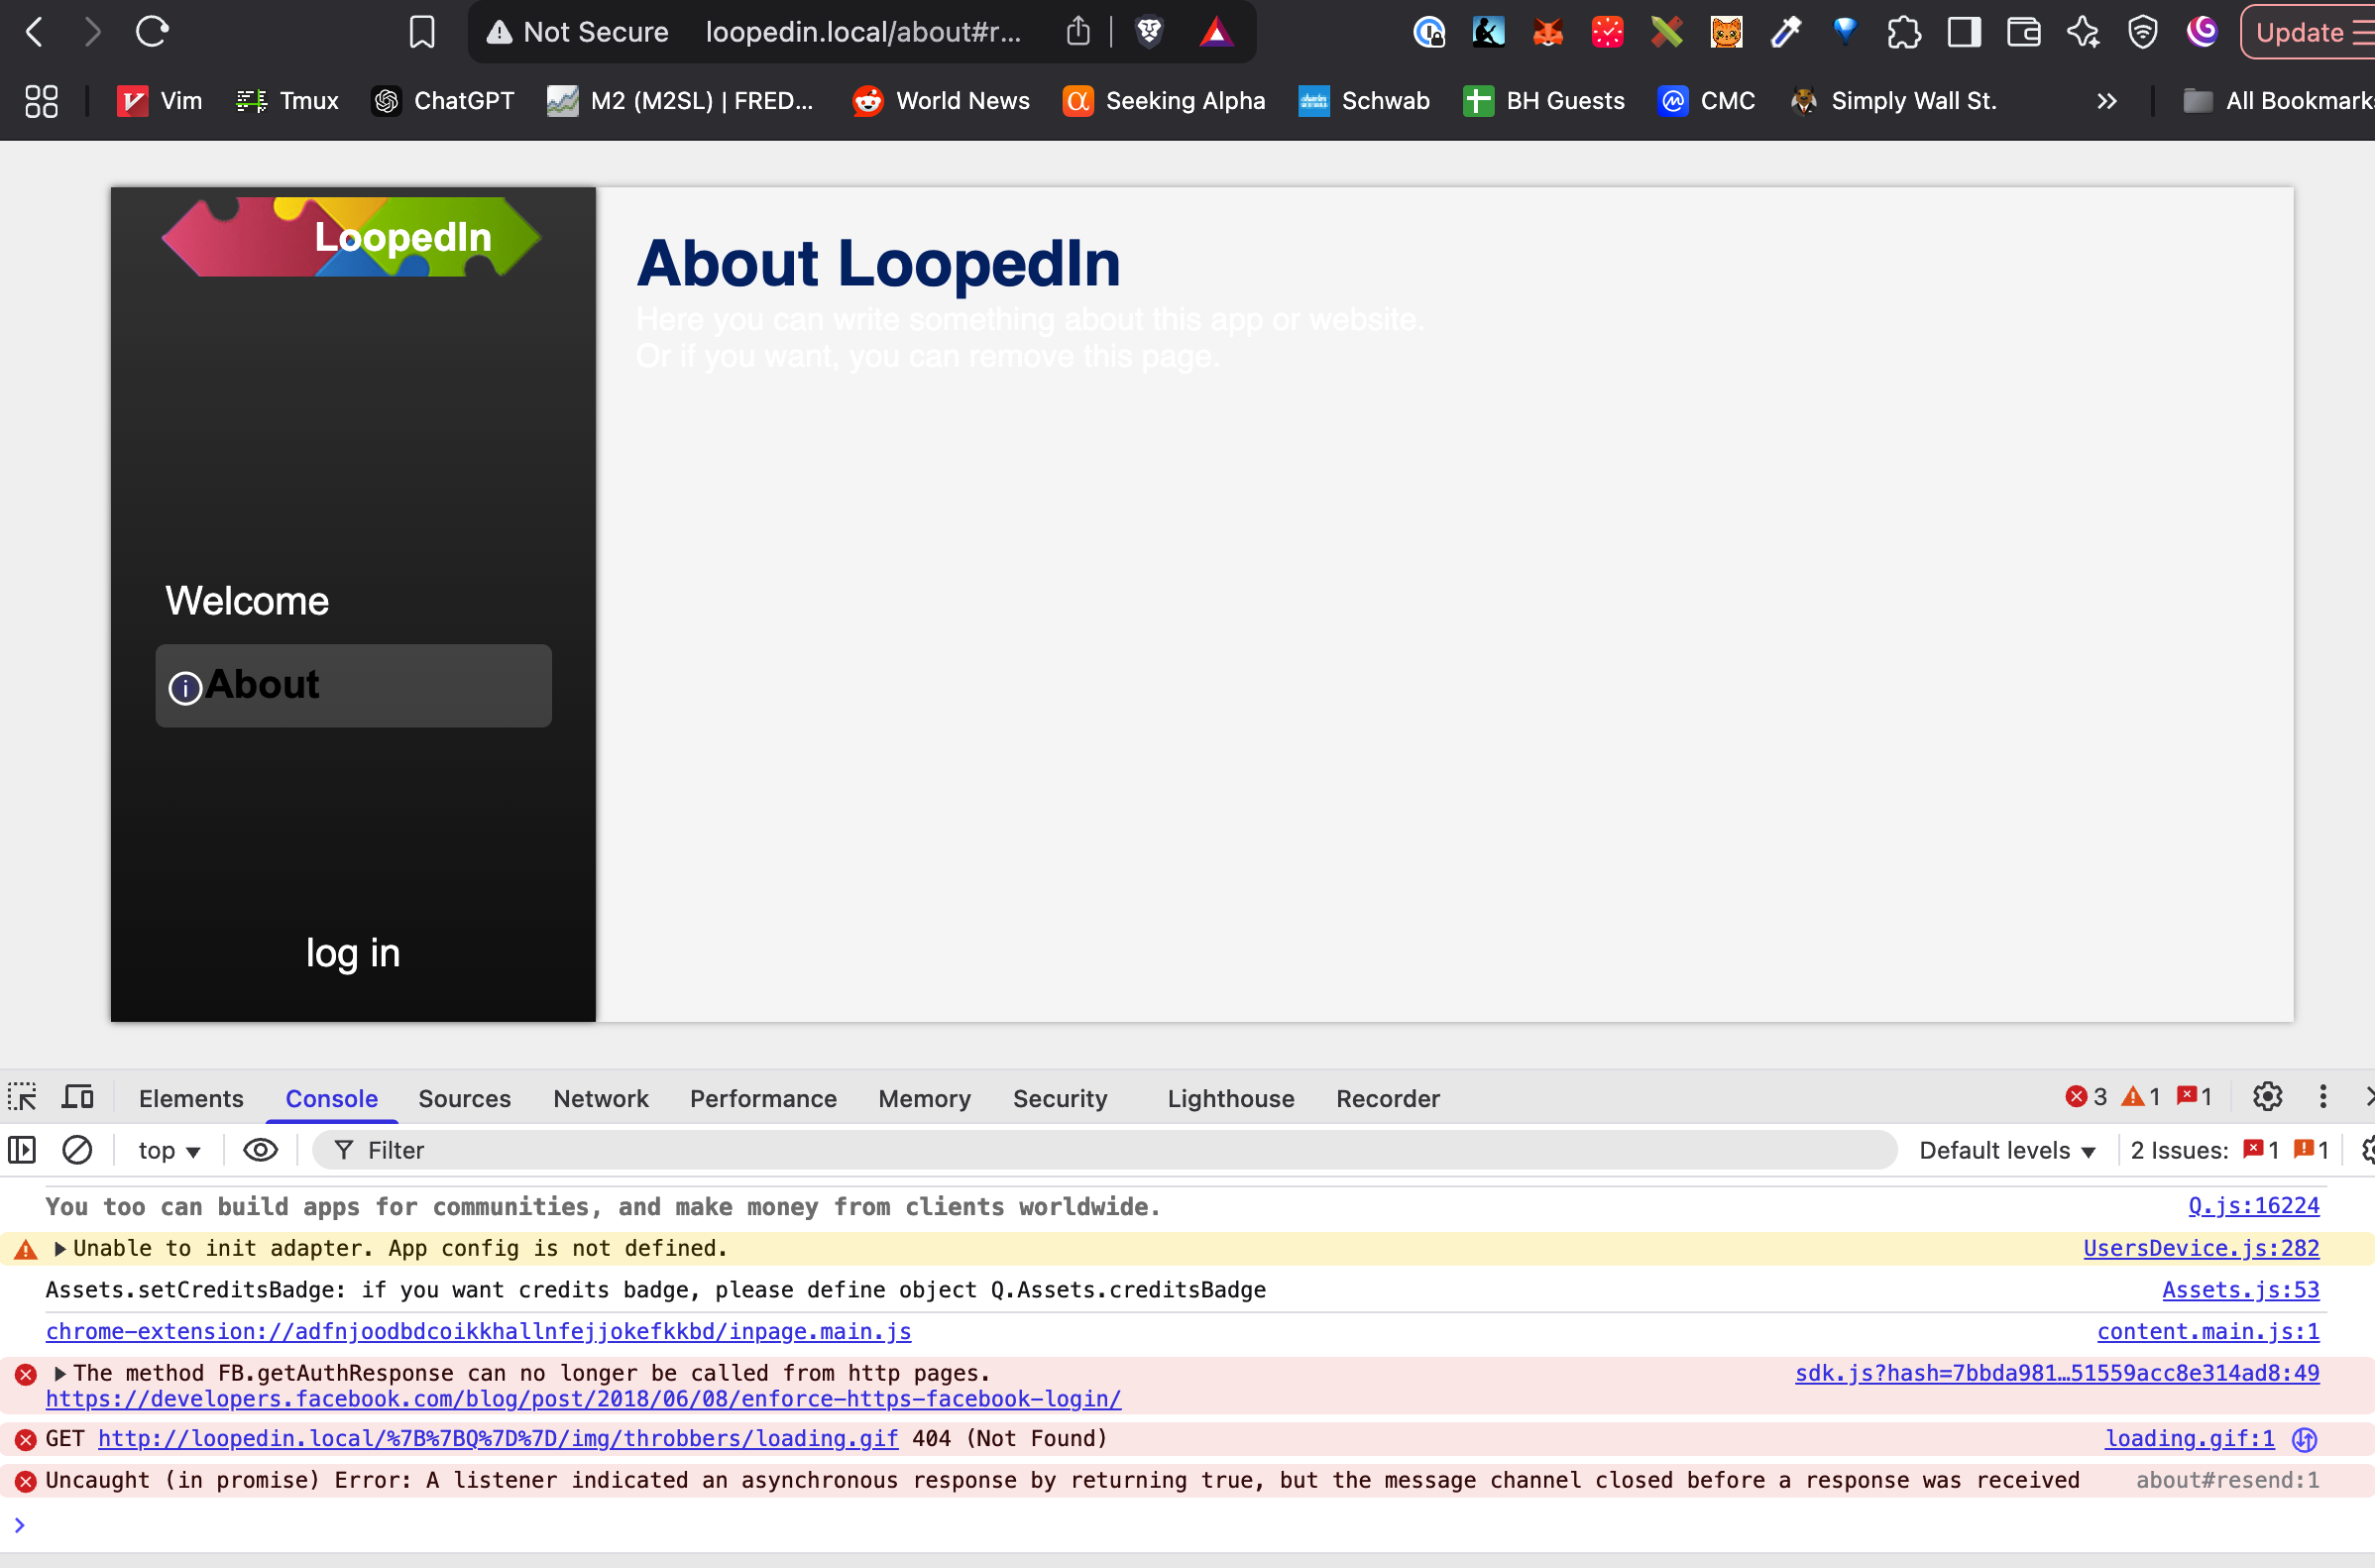The height and width of the screenshot is (1568, 2375).
Task: Click the loading.gif:1 network request icon
Action: (2304, 1439)
